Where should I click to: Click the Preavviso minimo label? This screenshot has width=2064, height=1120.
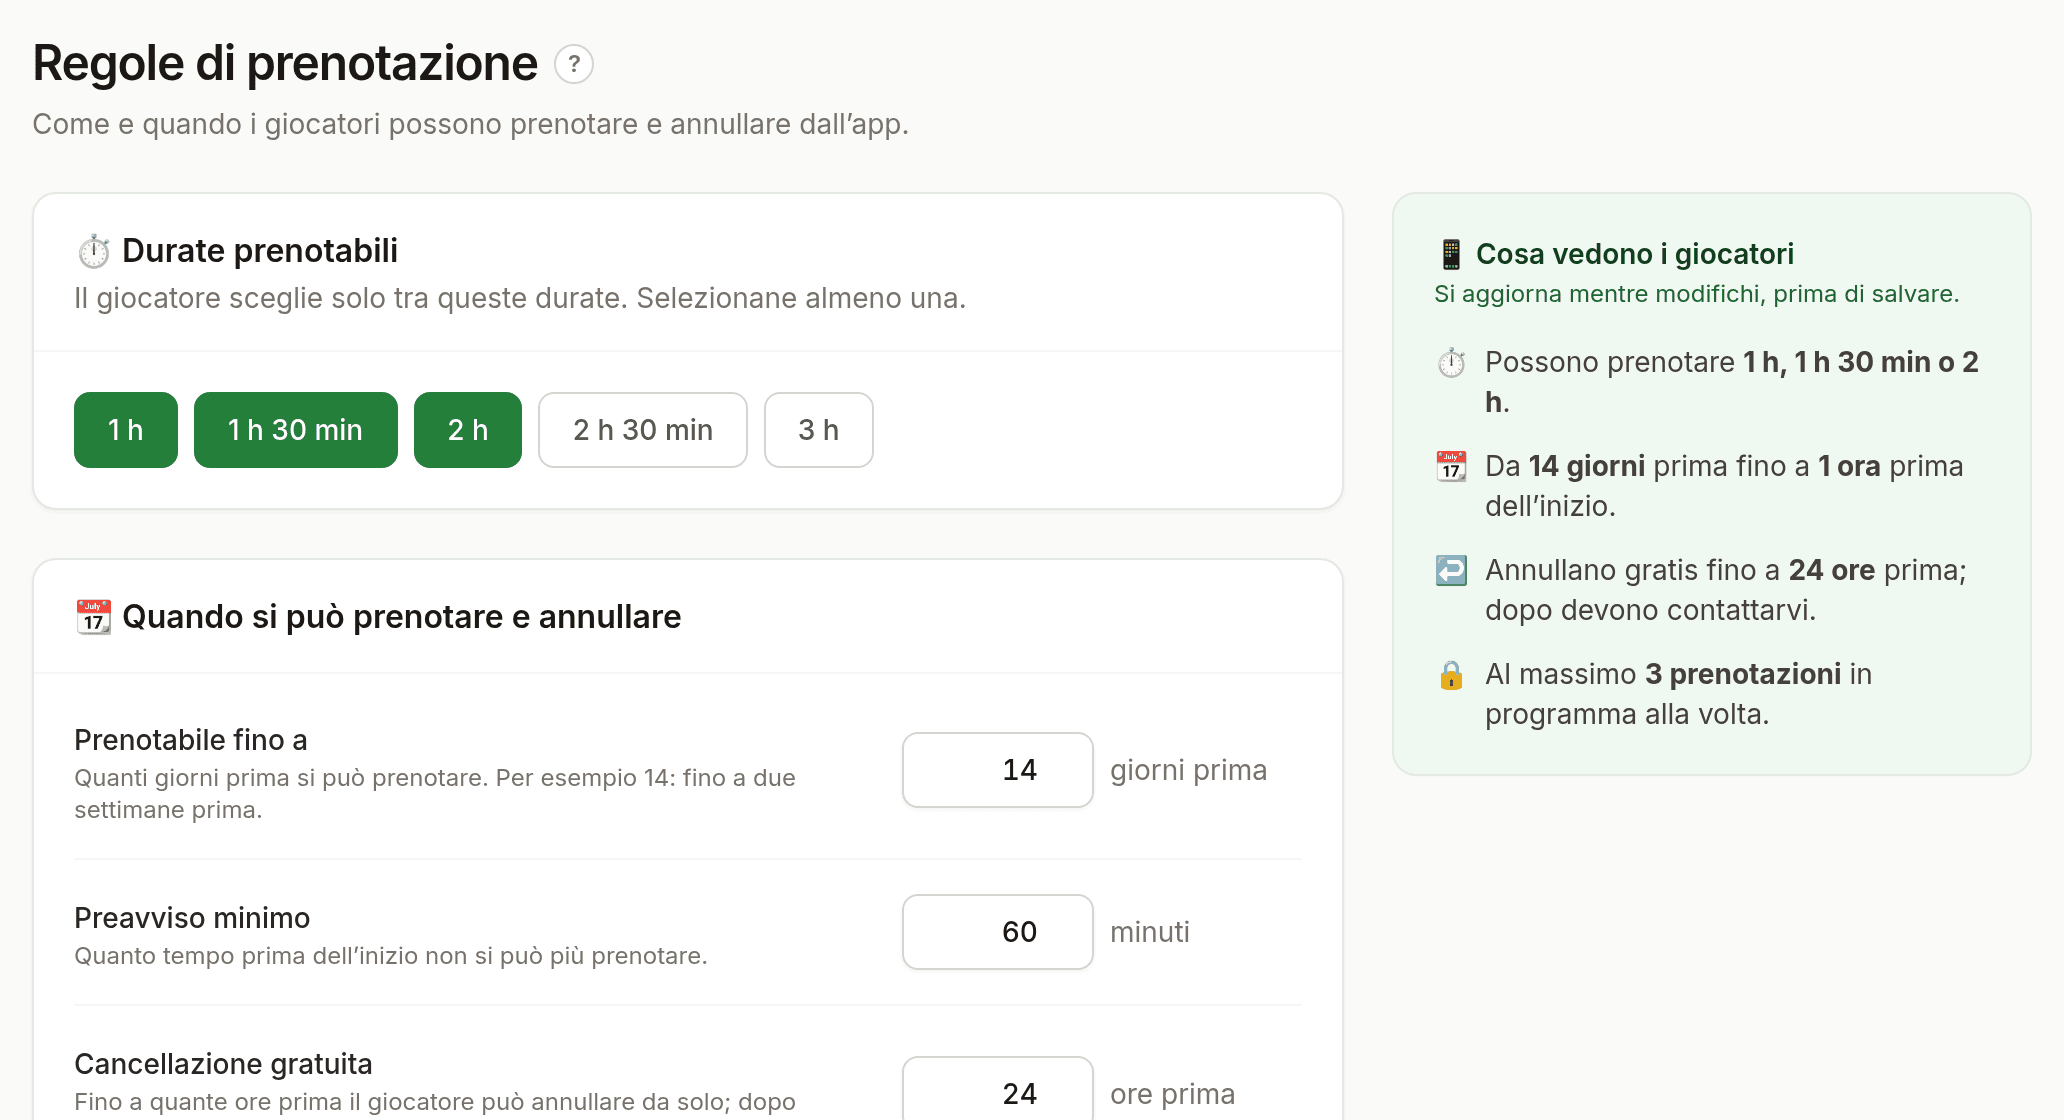[192, 918]
